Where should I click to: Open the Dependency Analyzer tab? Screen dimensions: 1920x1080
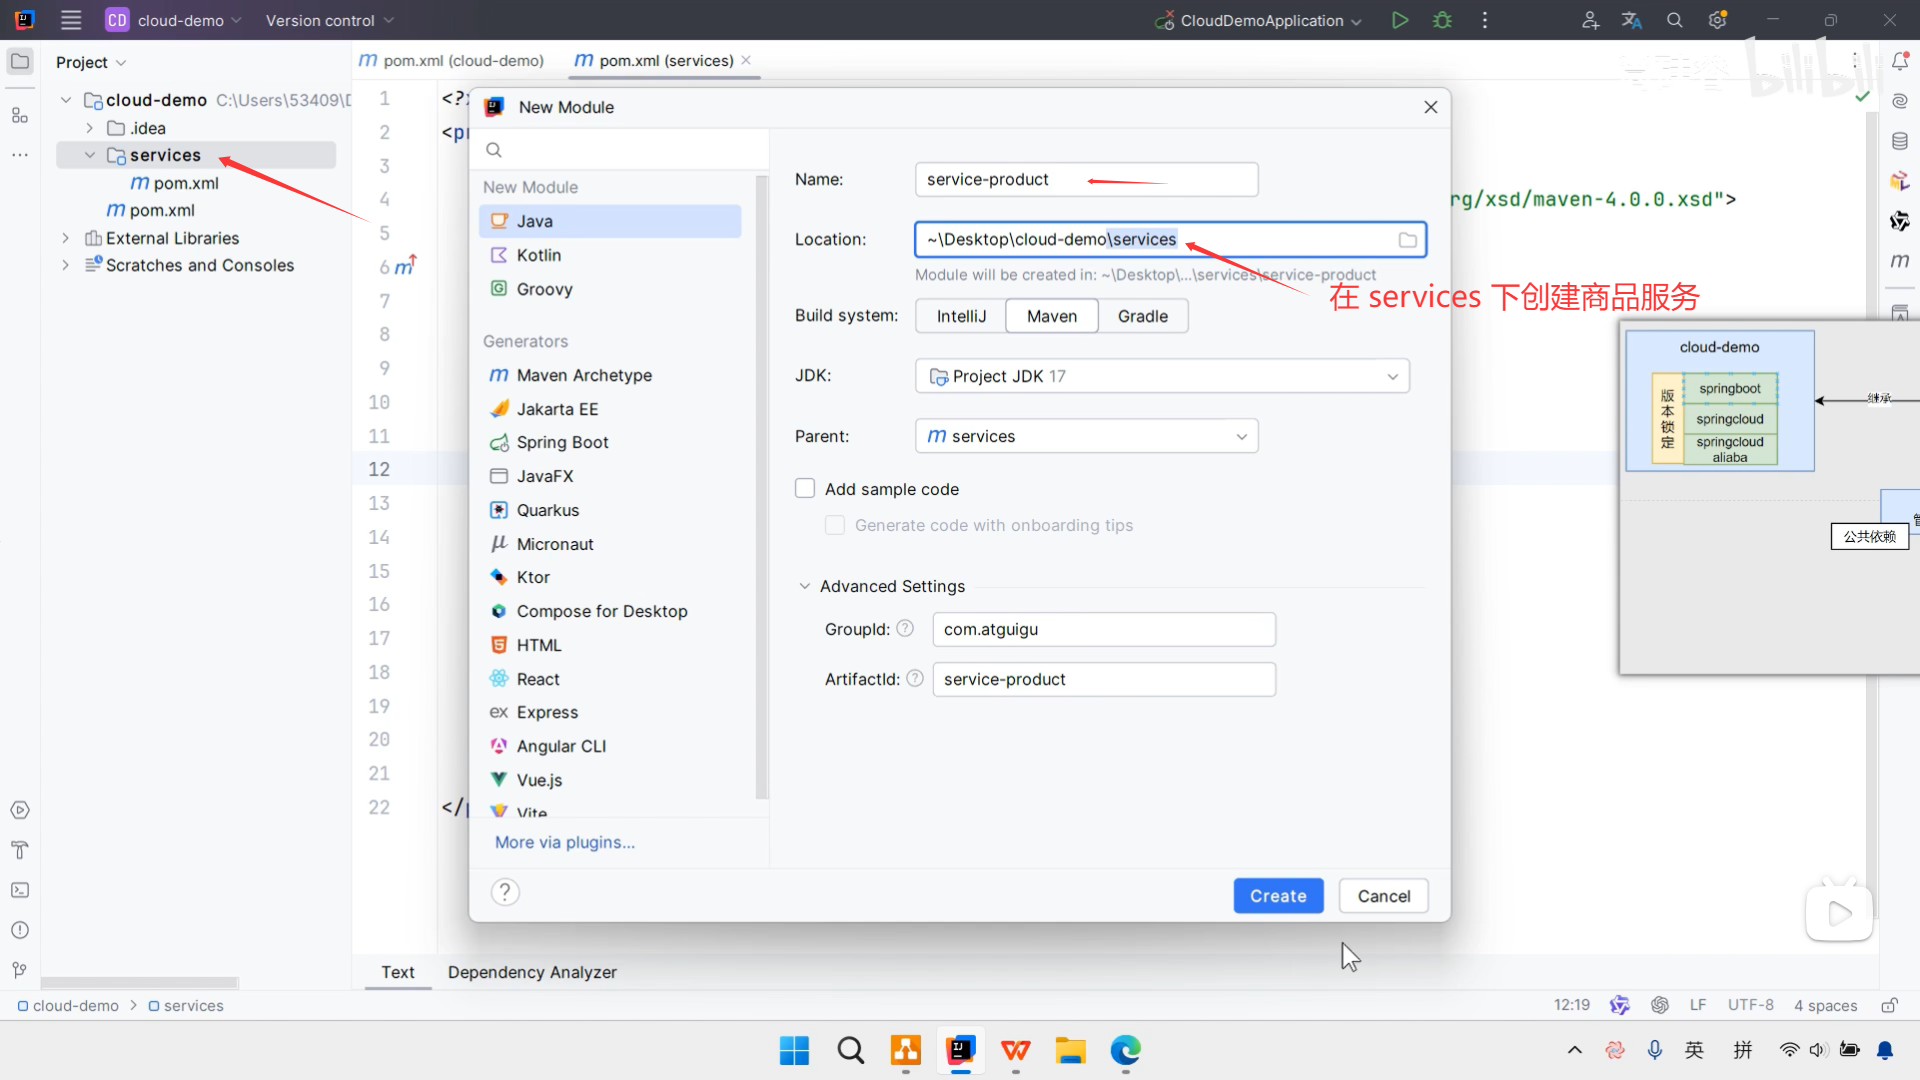click(x=532, y=972)
